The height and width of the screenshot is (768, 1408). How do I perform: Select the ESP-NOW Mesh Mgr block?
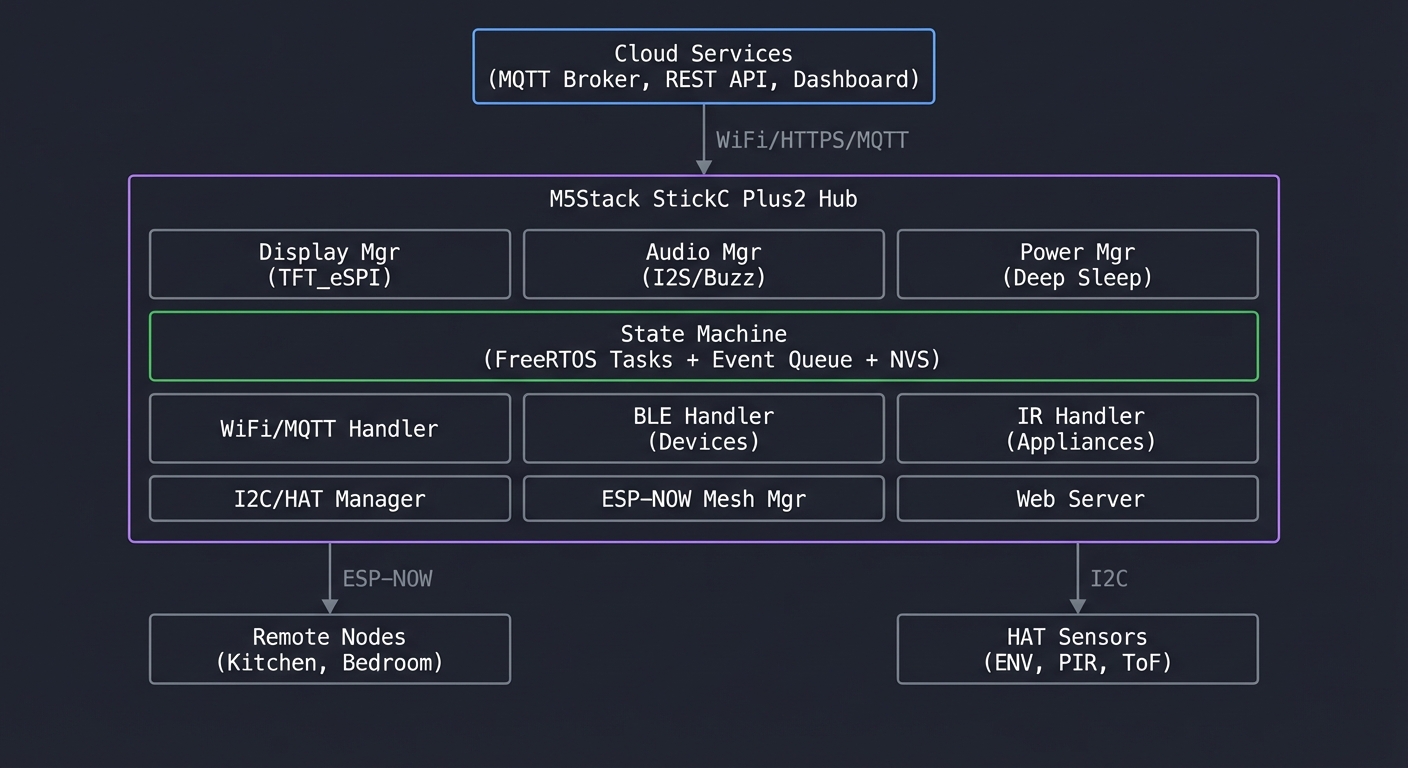pyautogui.click(x=703, y=498)
